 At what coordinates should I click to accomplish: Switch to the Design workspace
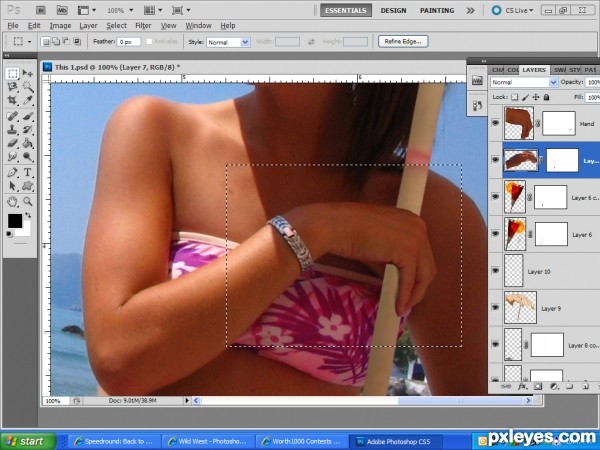point(393,10)
